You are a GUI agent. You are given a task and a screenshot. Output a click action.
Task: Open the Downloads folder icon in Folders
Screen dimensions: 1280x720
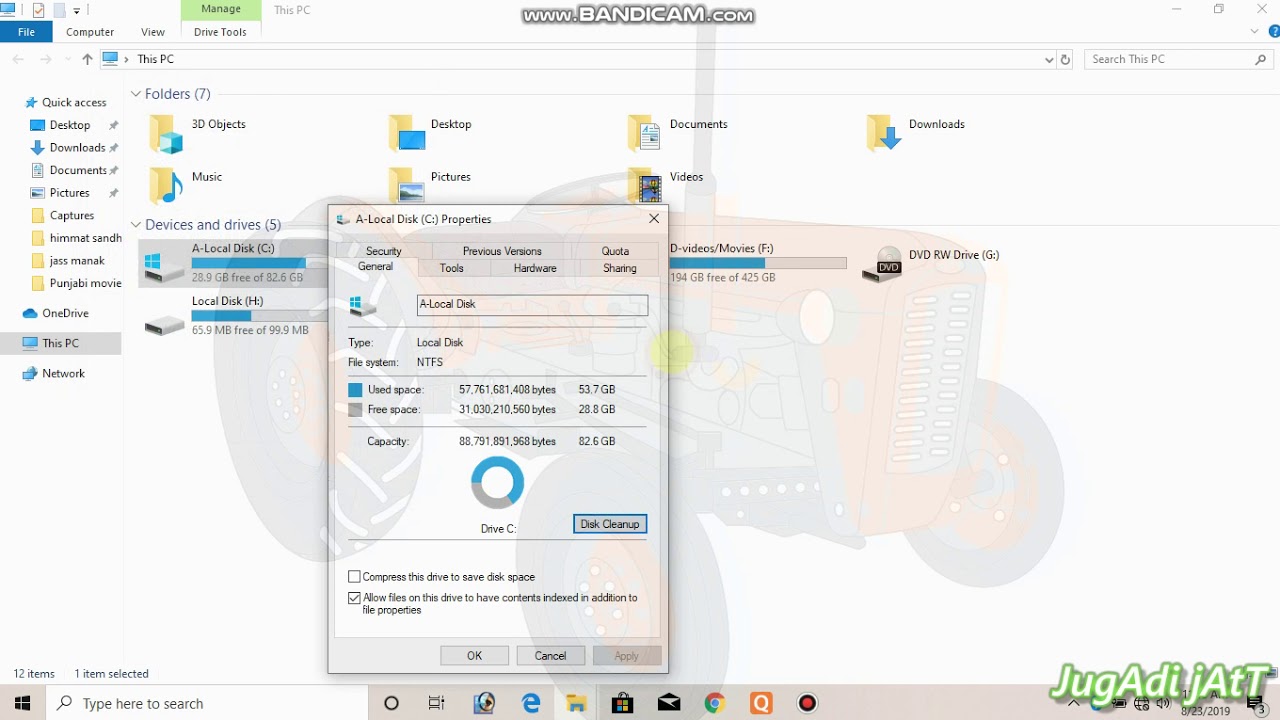click(884, 133)
